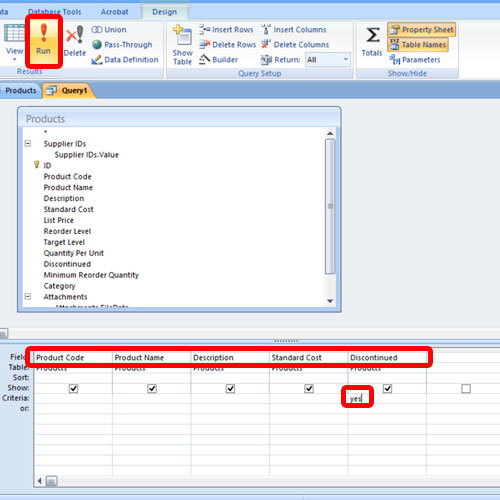This screenshot has height=500, width=500.
Task: Click Insert Columns in Query Setup
Action: coord(294,30)
